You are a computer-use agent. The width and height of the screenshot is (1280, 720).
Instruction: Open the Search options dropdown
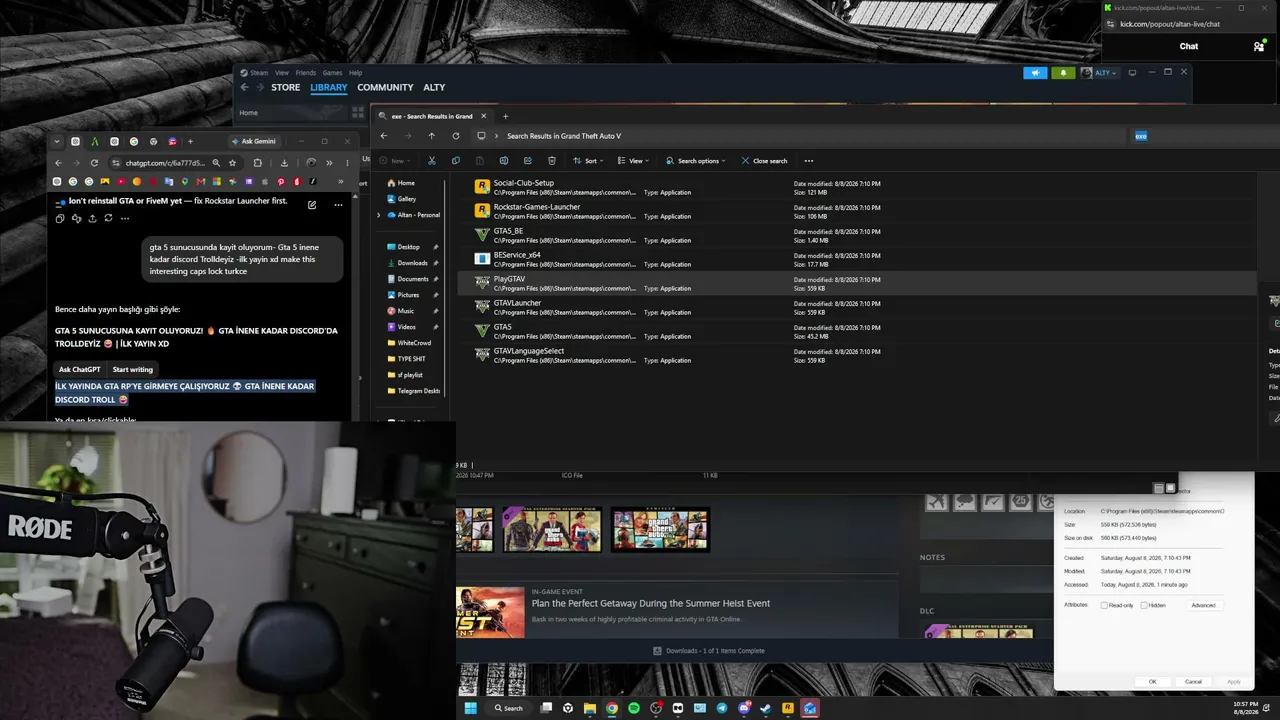click(x=696, y=161)
